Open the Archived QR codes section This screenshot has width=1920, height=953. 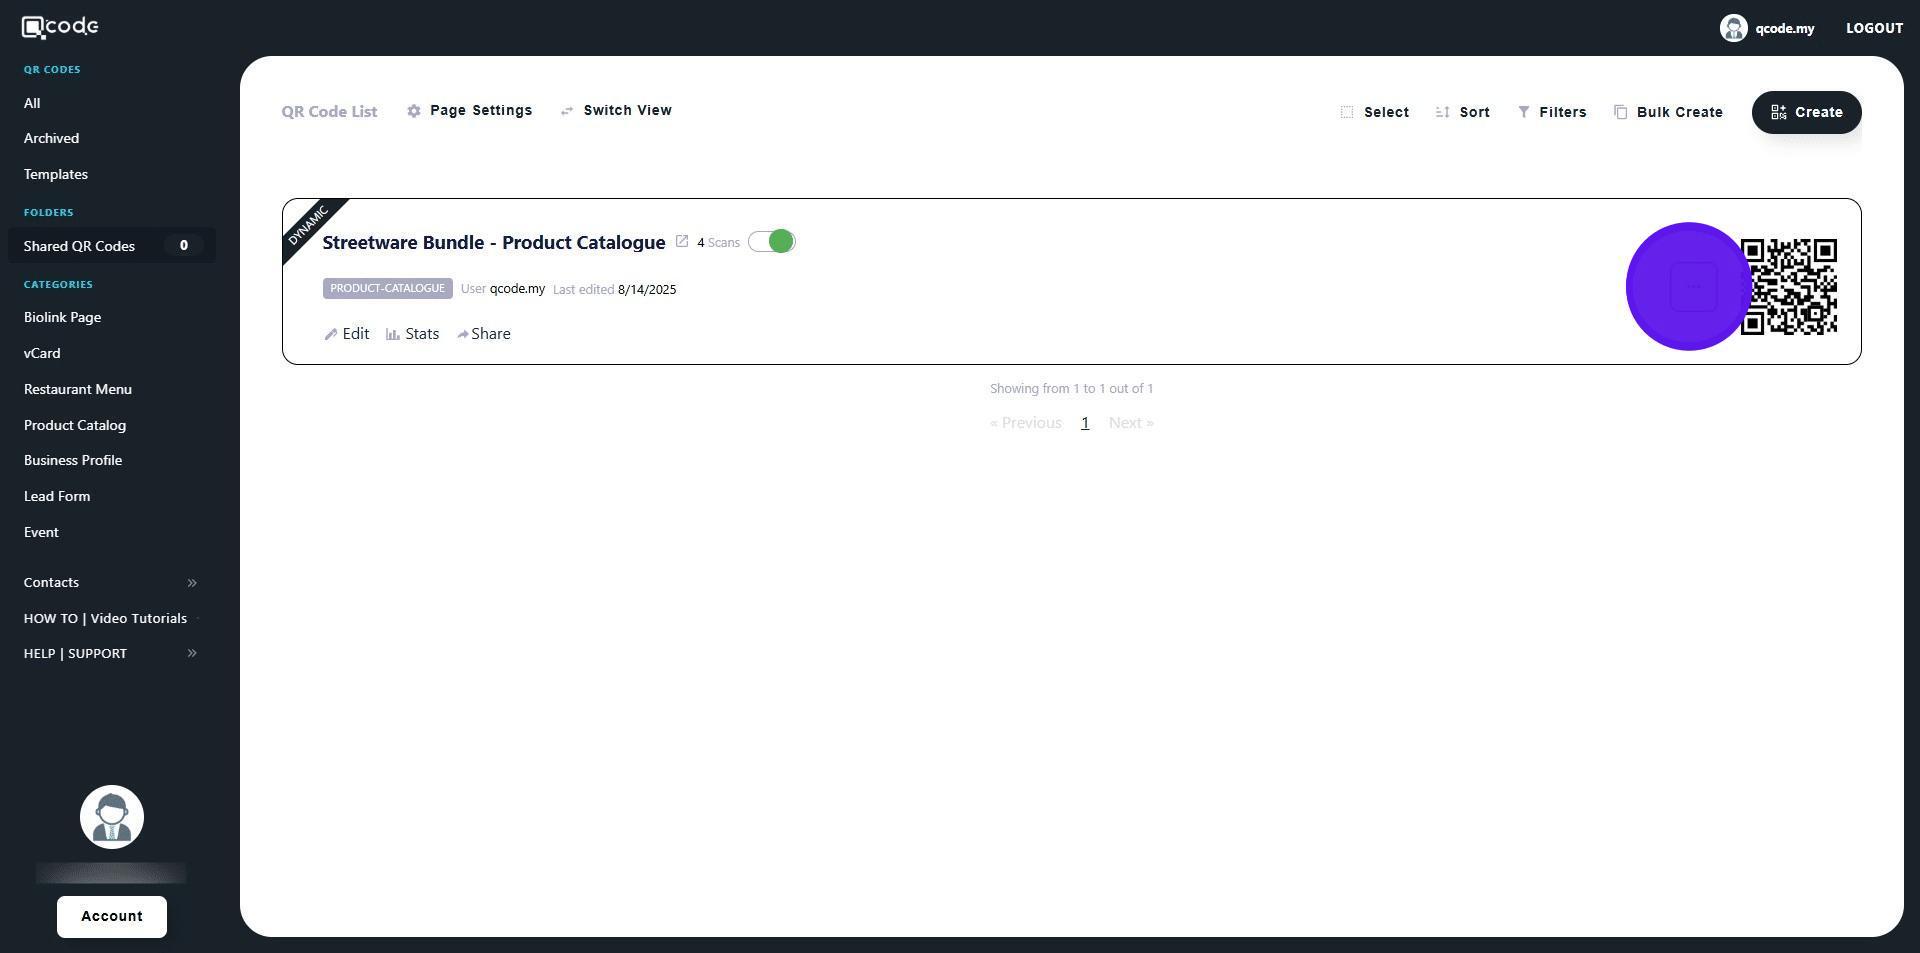pos(51,138)
